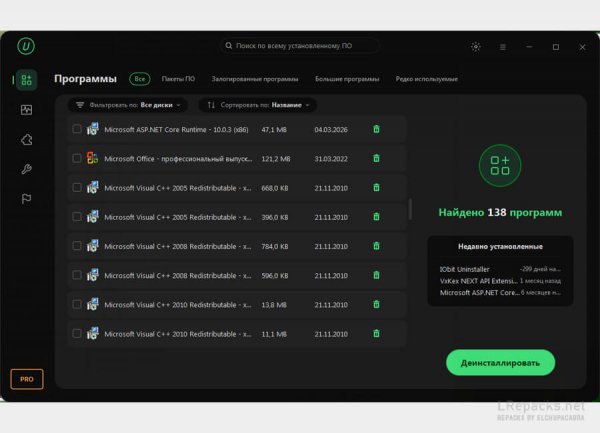Screen dimensions: 600x433
Task: Click the program list scrollbar thumb
Action: tap(410, 209)
